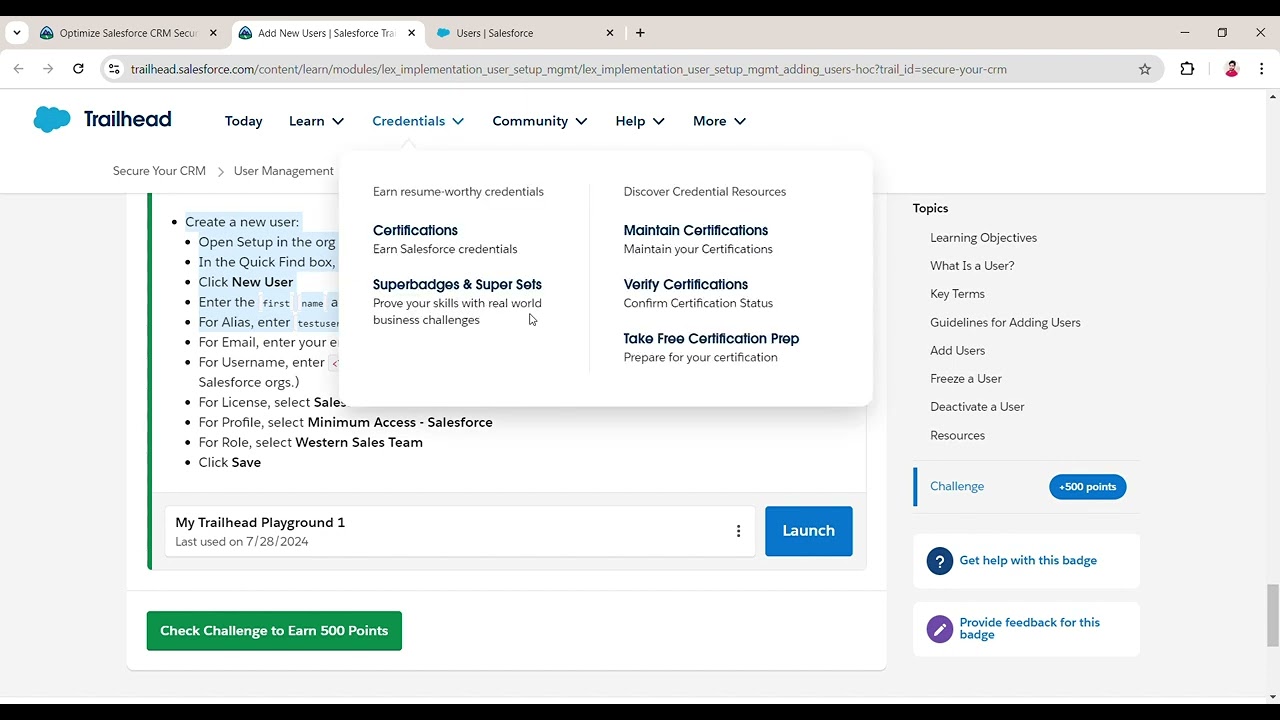The height and width of the screenshot is (720, 1280).
Task: Close the Optimize Salesforce CRM tab
Action: pos(213,33)
